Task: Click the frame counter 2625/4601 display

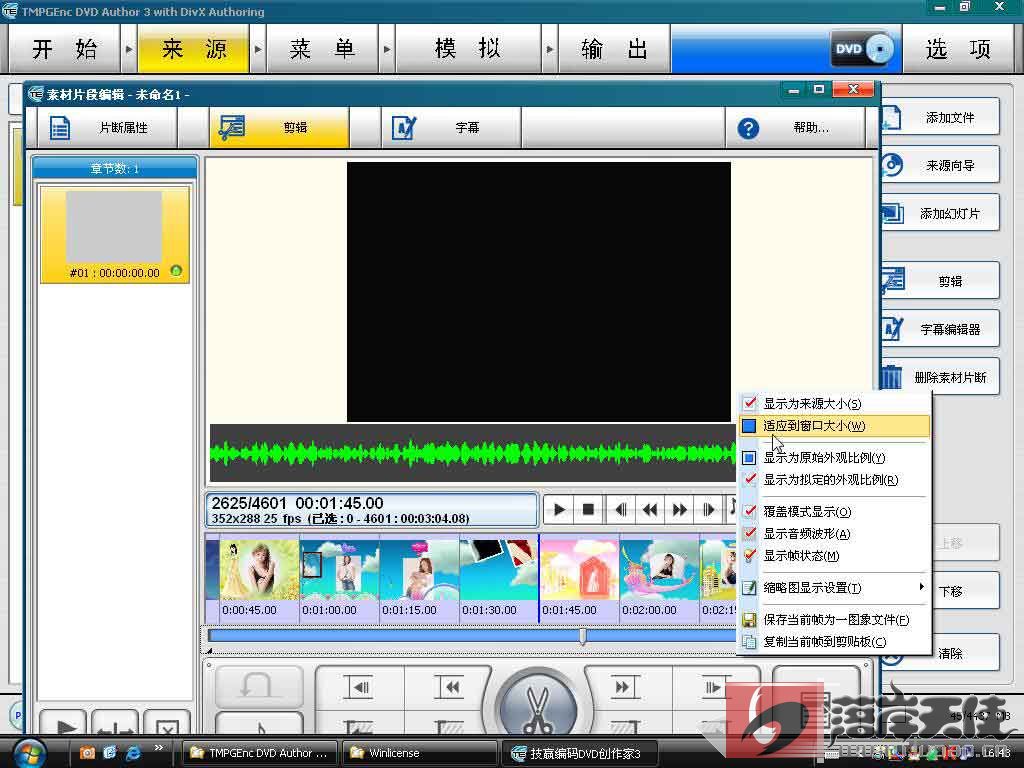Action: click(x=372, y=509)
